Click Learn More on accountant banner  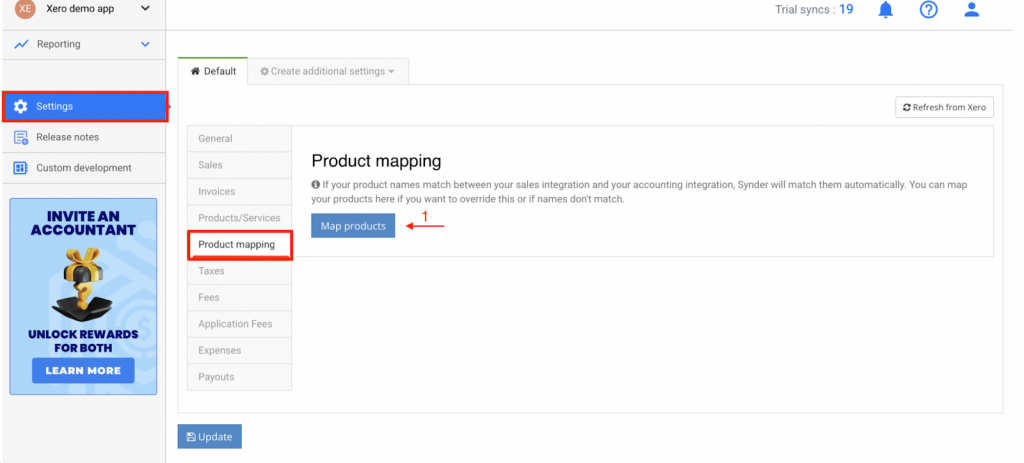[x=83, y=370]
